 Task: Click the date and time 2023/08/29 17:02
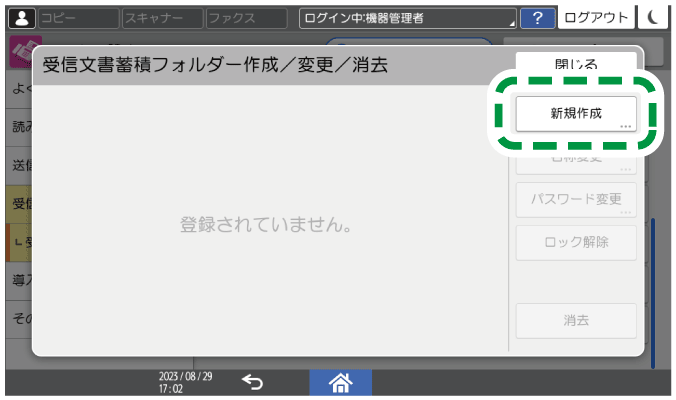coord(185,382)
